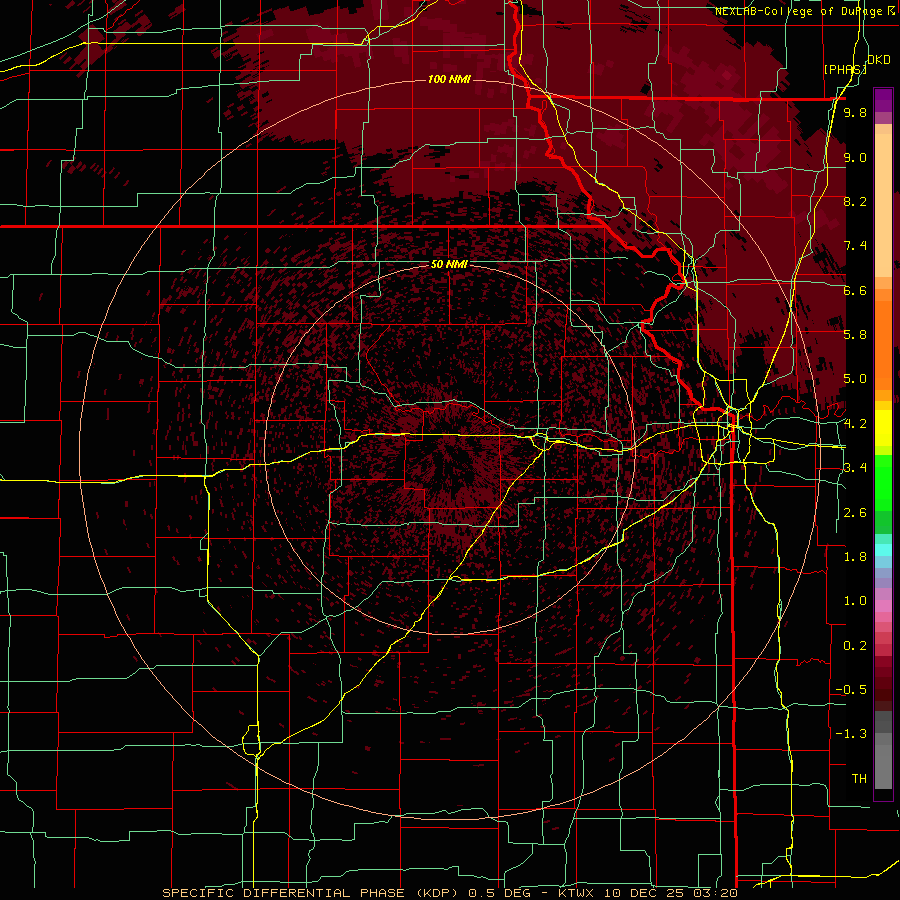Click the 6.6 value on the color scale

point(855,290)
